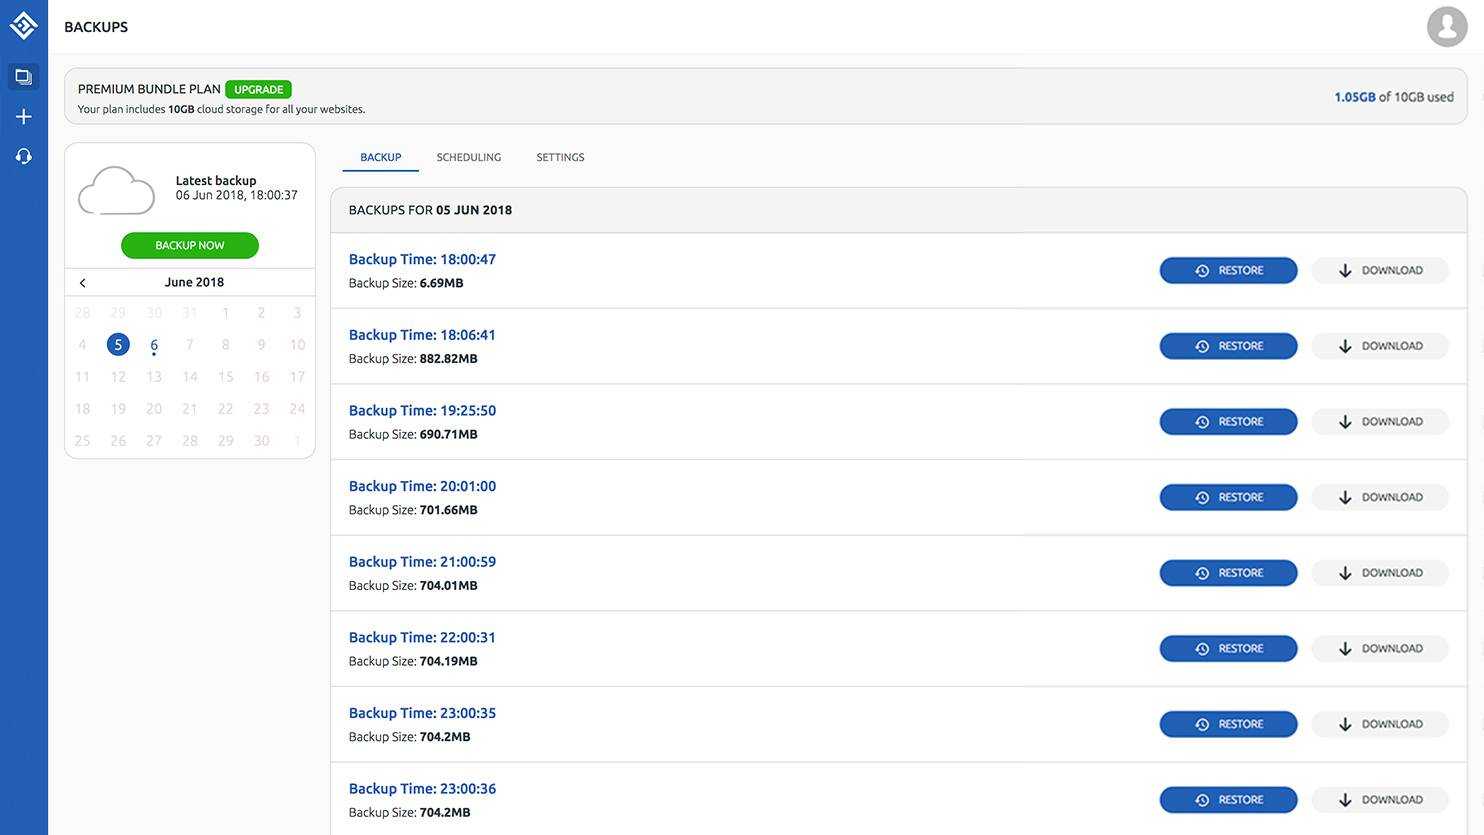Open the Backup Time: 18:06:41 link
This screenshot has height=835, width=1484.
click(x=422, y=335)
